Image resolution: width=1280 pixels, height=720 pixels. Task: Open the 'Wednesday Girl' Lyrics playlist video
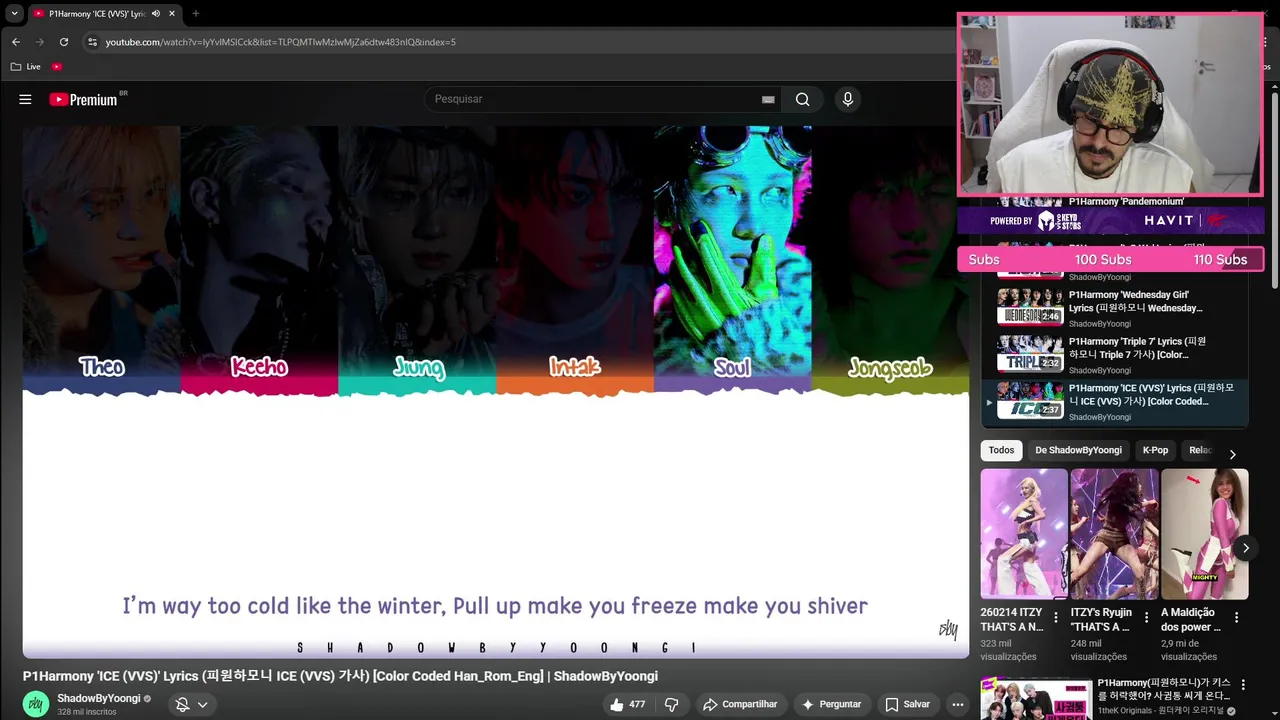[1115, 308]
